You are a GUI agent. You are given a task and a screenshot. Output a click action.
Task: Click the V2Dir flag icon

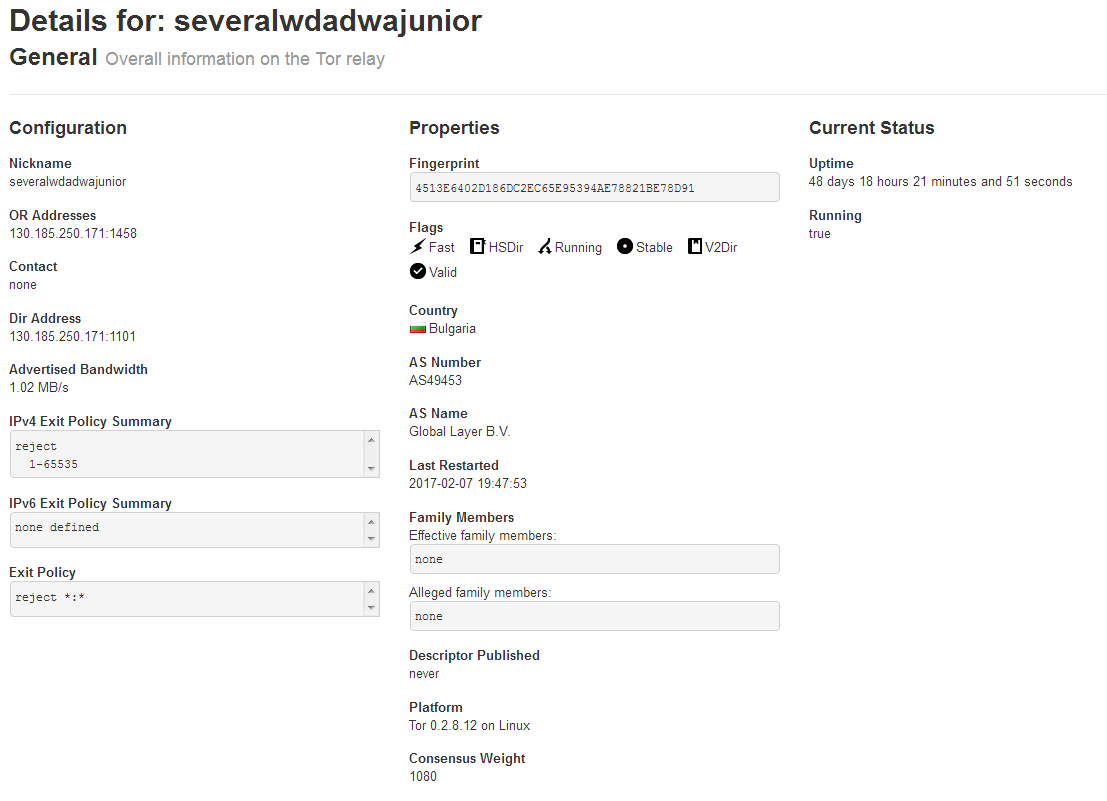695,247
